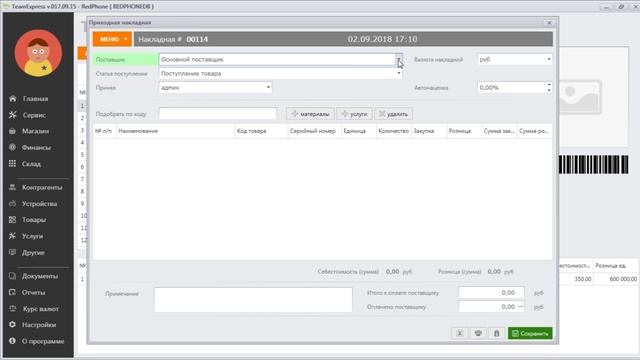
Task: Click the print invoice icon button
Action: click(478, 333)
